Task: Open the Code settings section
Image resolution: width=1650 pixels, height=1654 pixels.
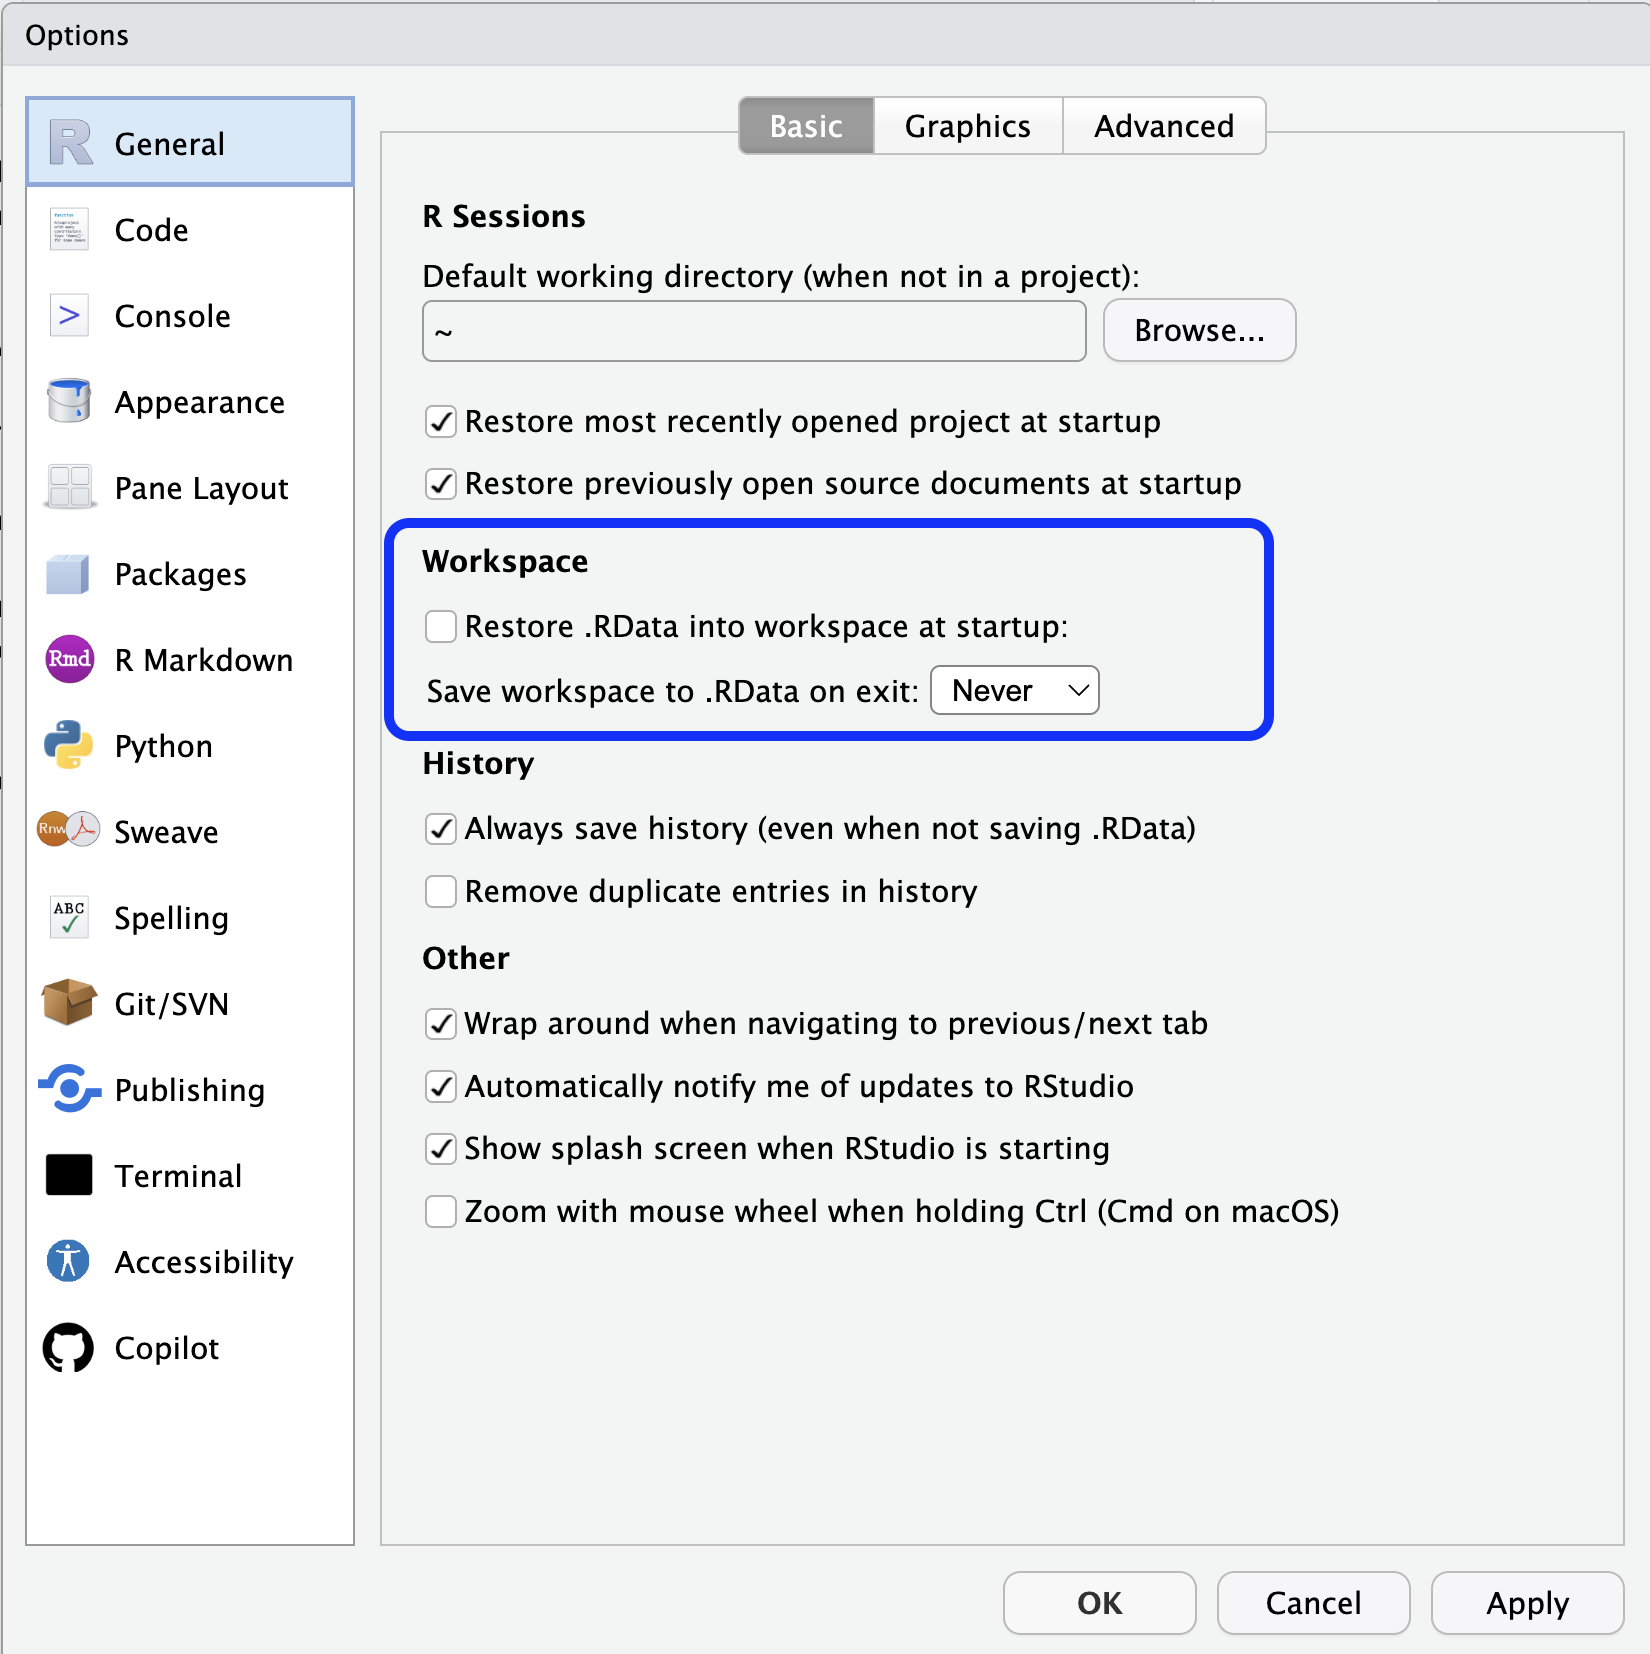Action: 68,229
